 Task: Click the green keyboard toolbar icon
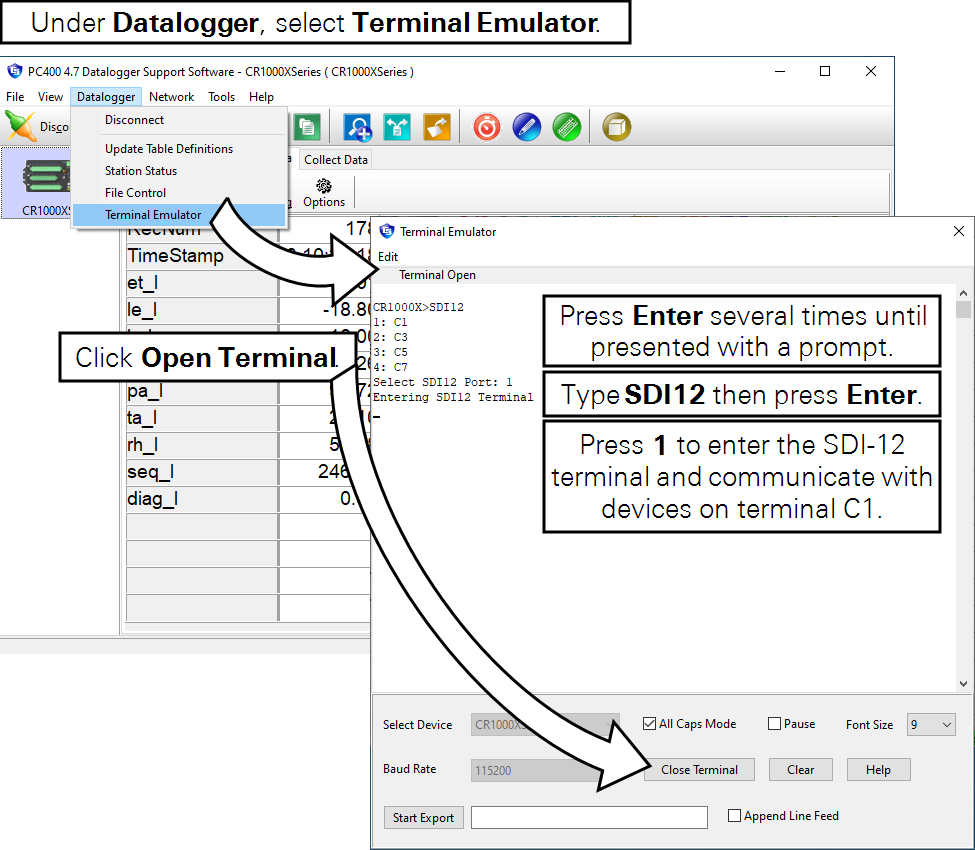click(x=567, y=127)
